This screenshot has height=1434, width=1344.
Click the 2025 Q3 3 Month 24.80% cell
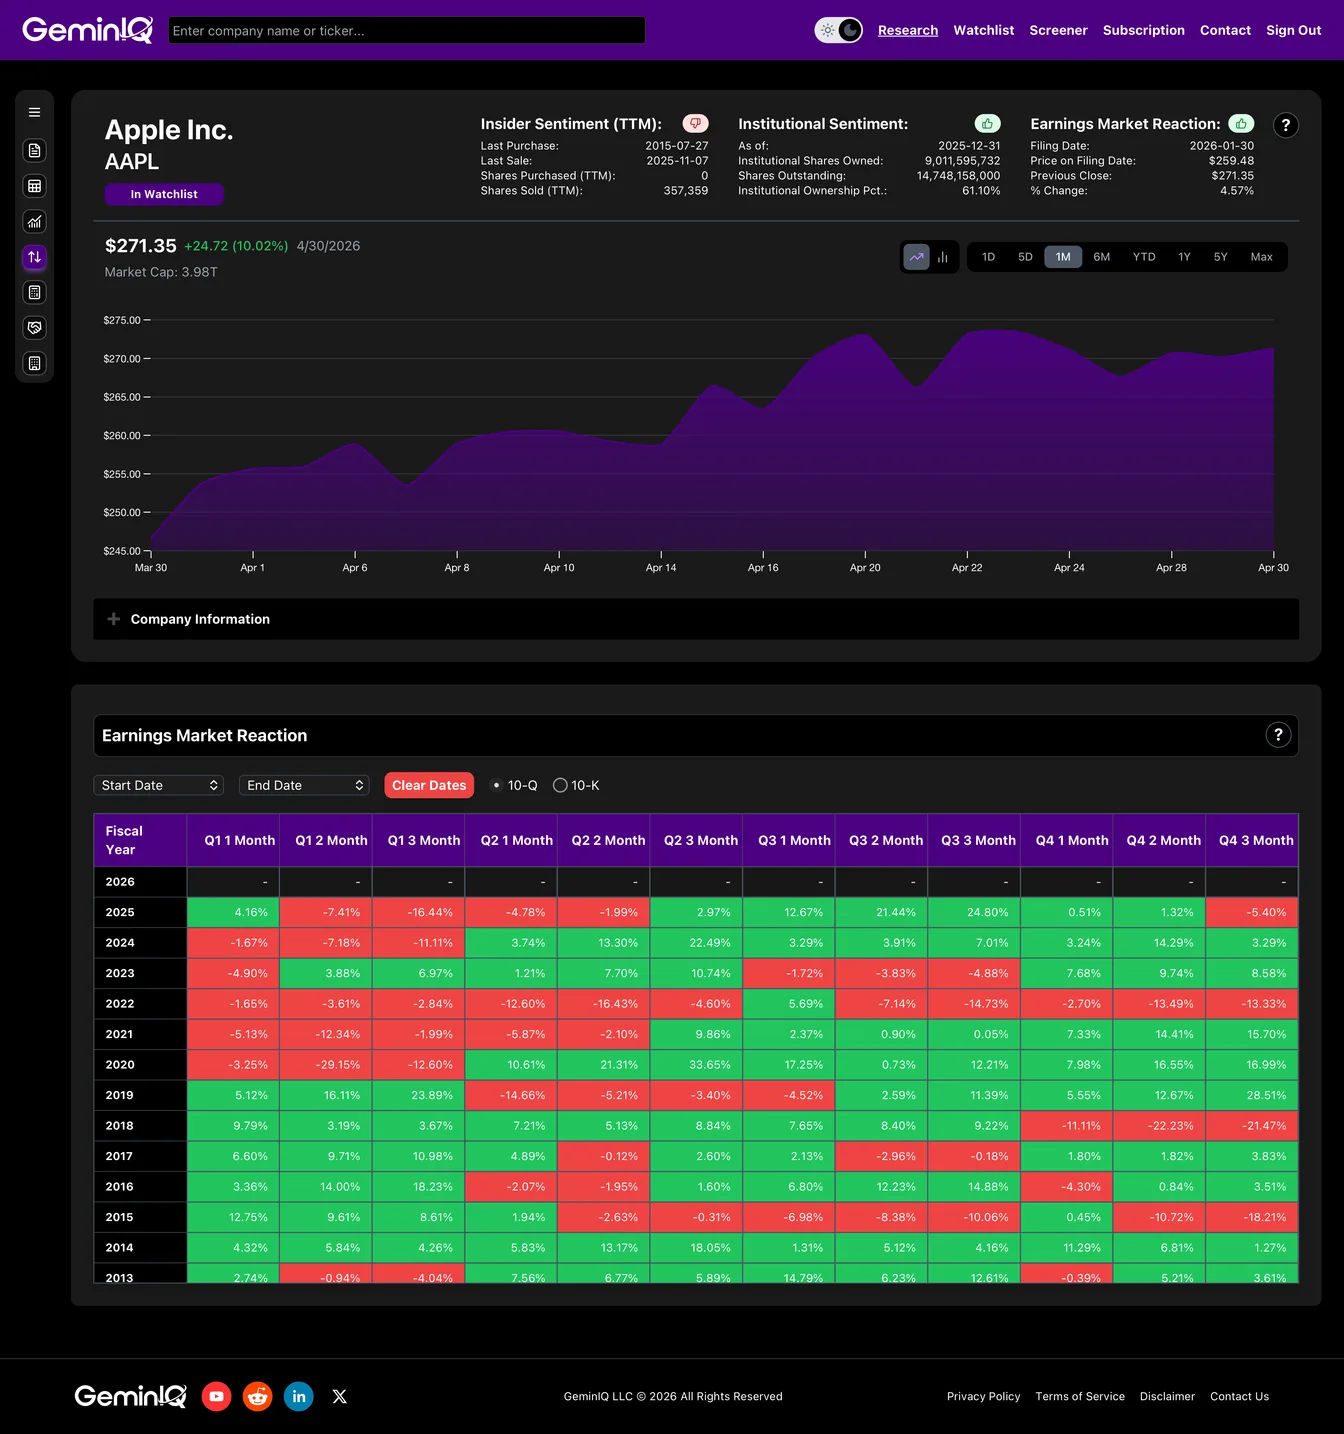point(974,912)
